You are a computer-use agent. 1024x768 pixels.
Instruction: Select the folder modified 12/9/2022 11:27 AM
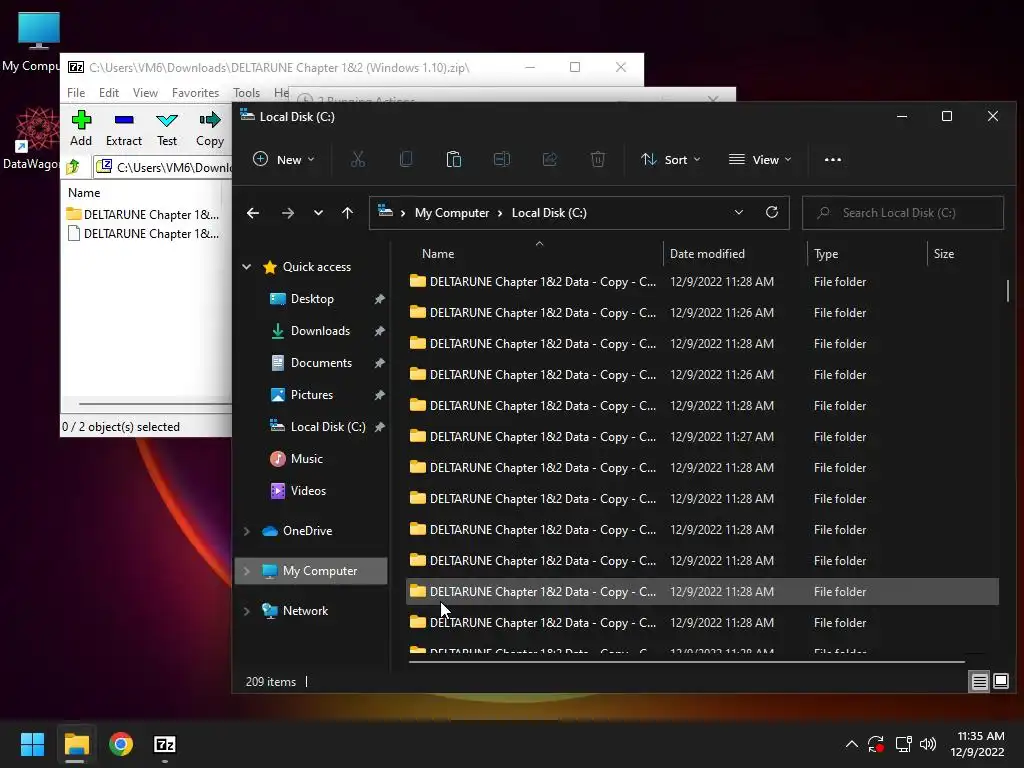(x=702, y=436)
